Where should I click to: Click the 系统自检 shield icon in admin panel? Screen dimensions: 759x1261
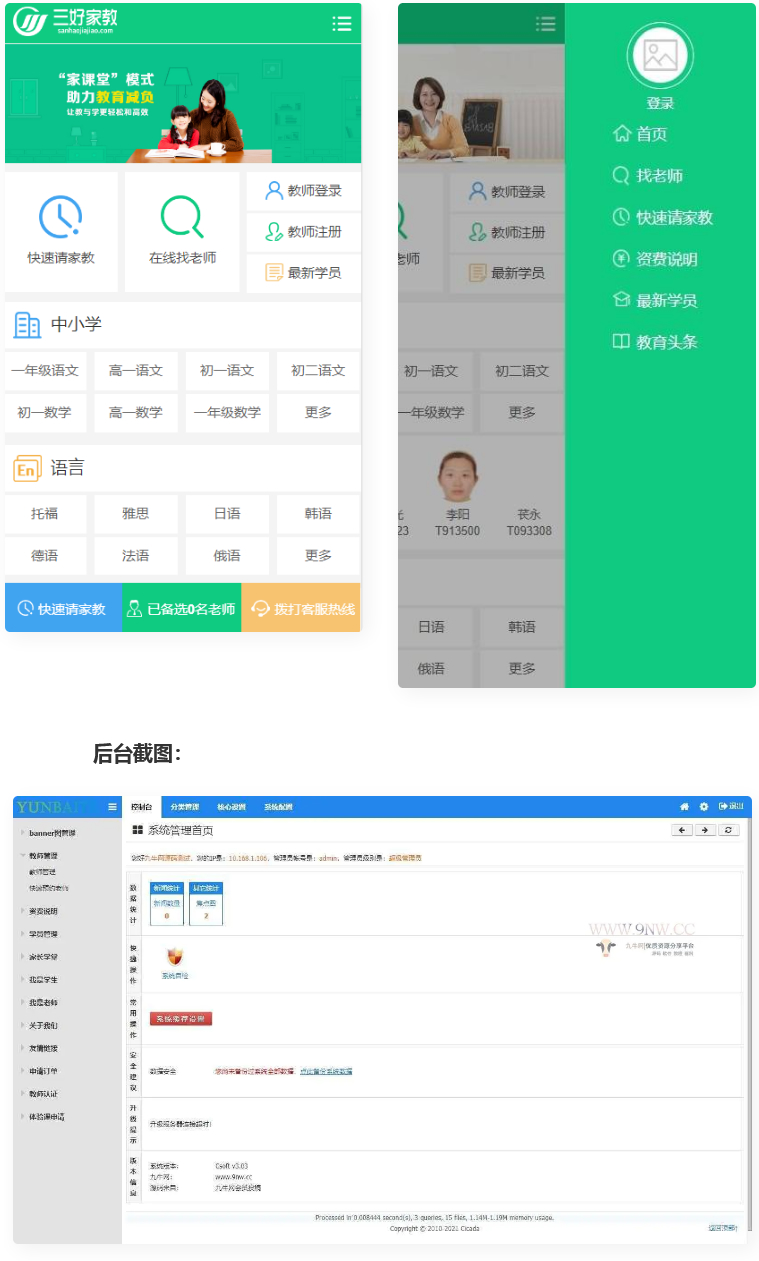pyautogui.click(x=175, y=957)
